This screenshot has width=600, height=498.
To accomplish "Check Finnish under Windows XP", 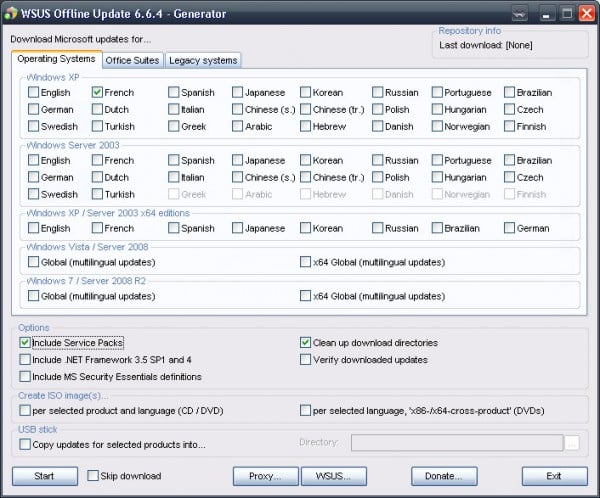I will coord(509,126).
